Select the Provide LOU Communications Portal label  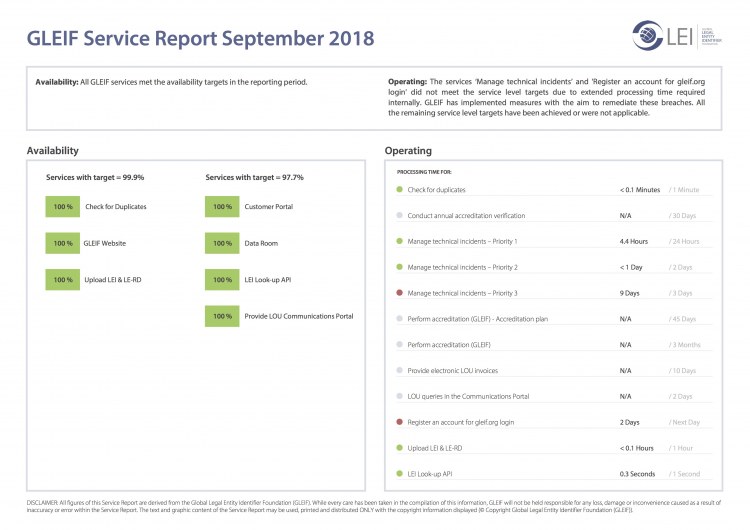tap(298, 317)
